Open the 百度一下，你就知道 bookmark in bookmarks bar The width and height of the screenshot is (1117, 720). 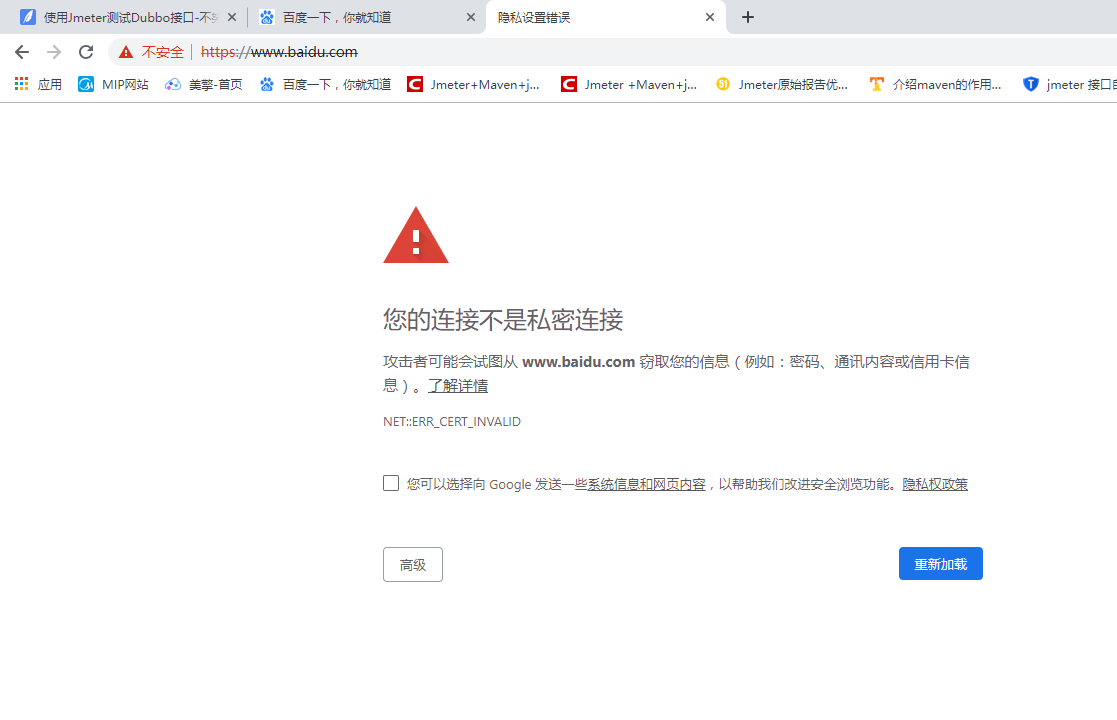click(325, 84)
